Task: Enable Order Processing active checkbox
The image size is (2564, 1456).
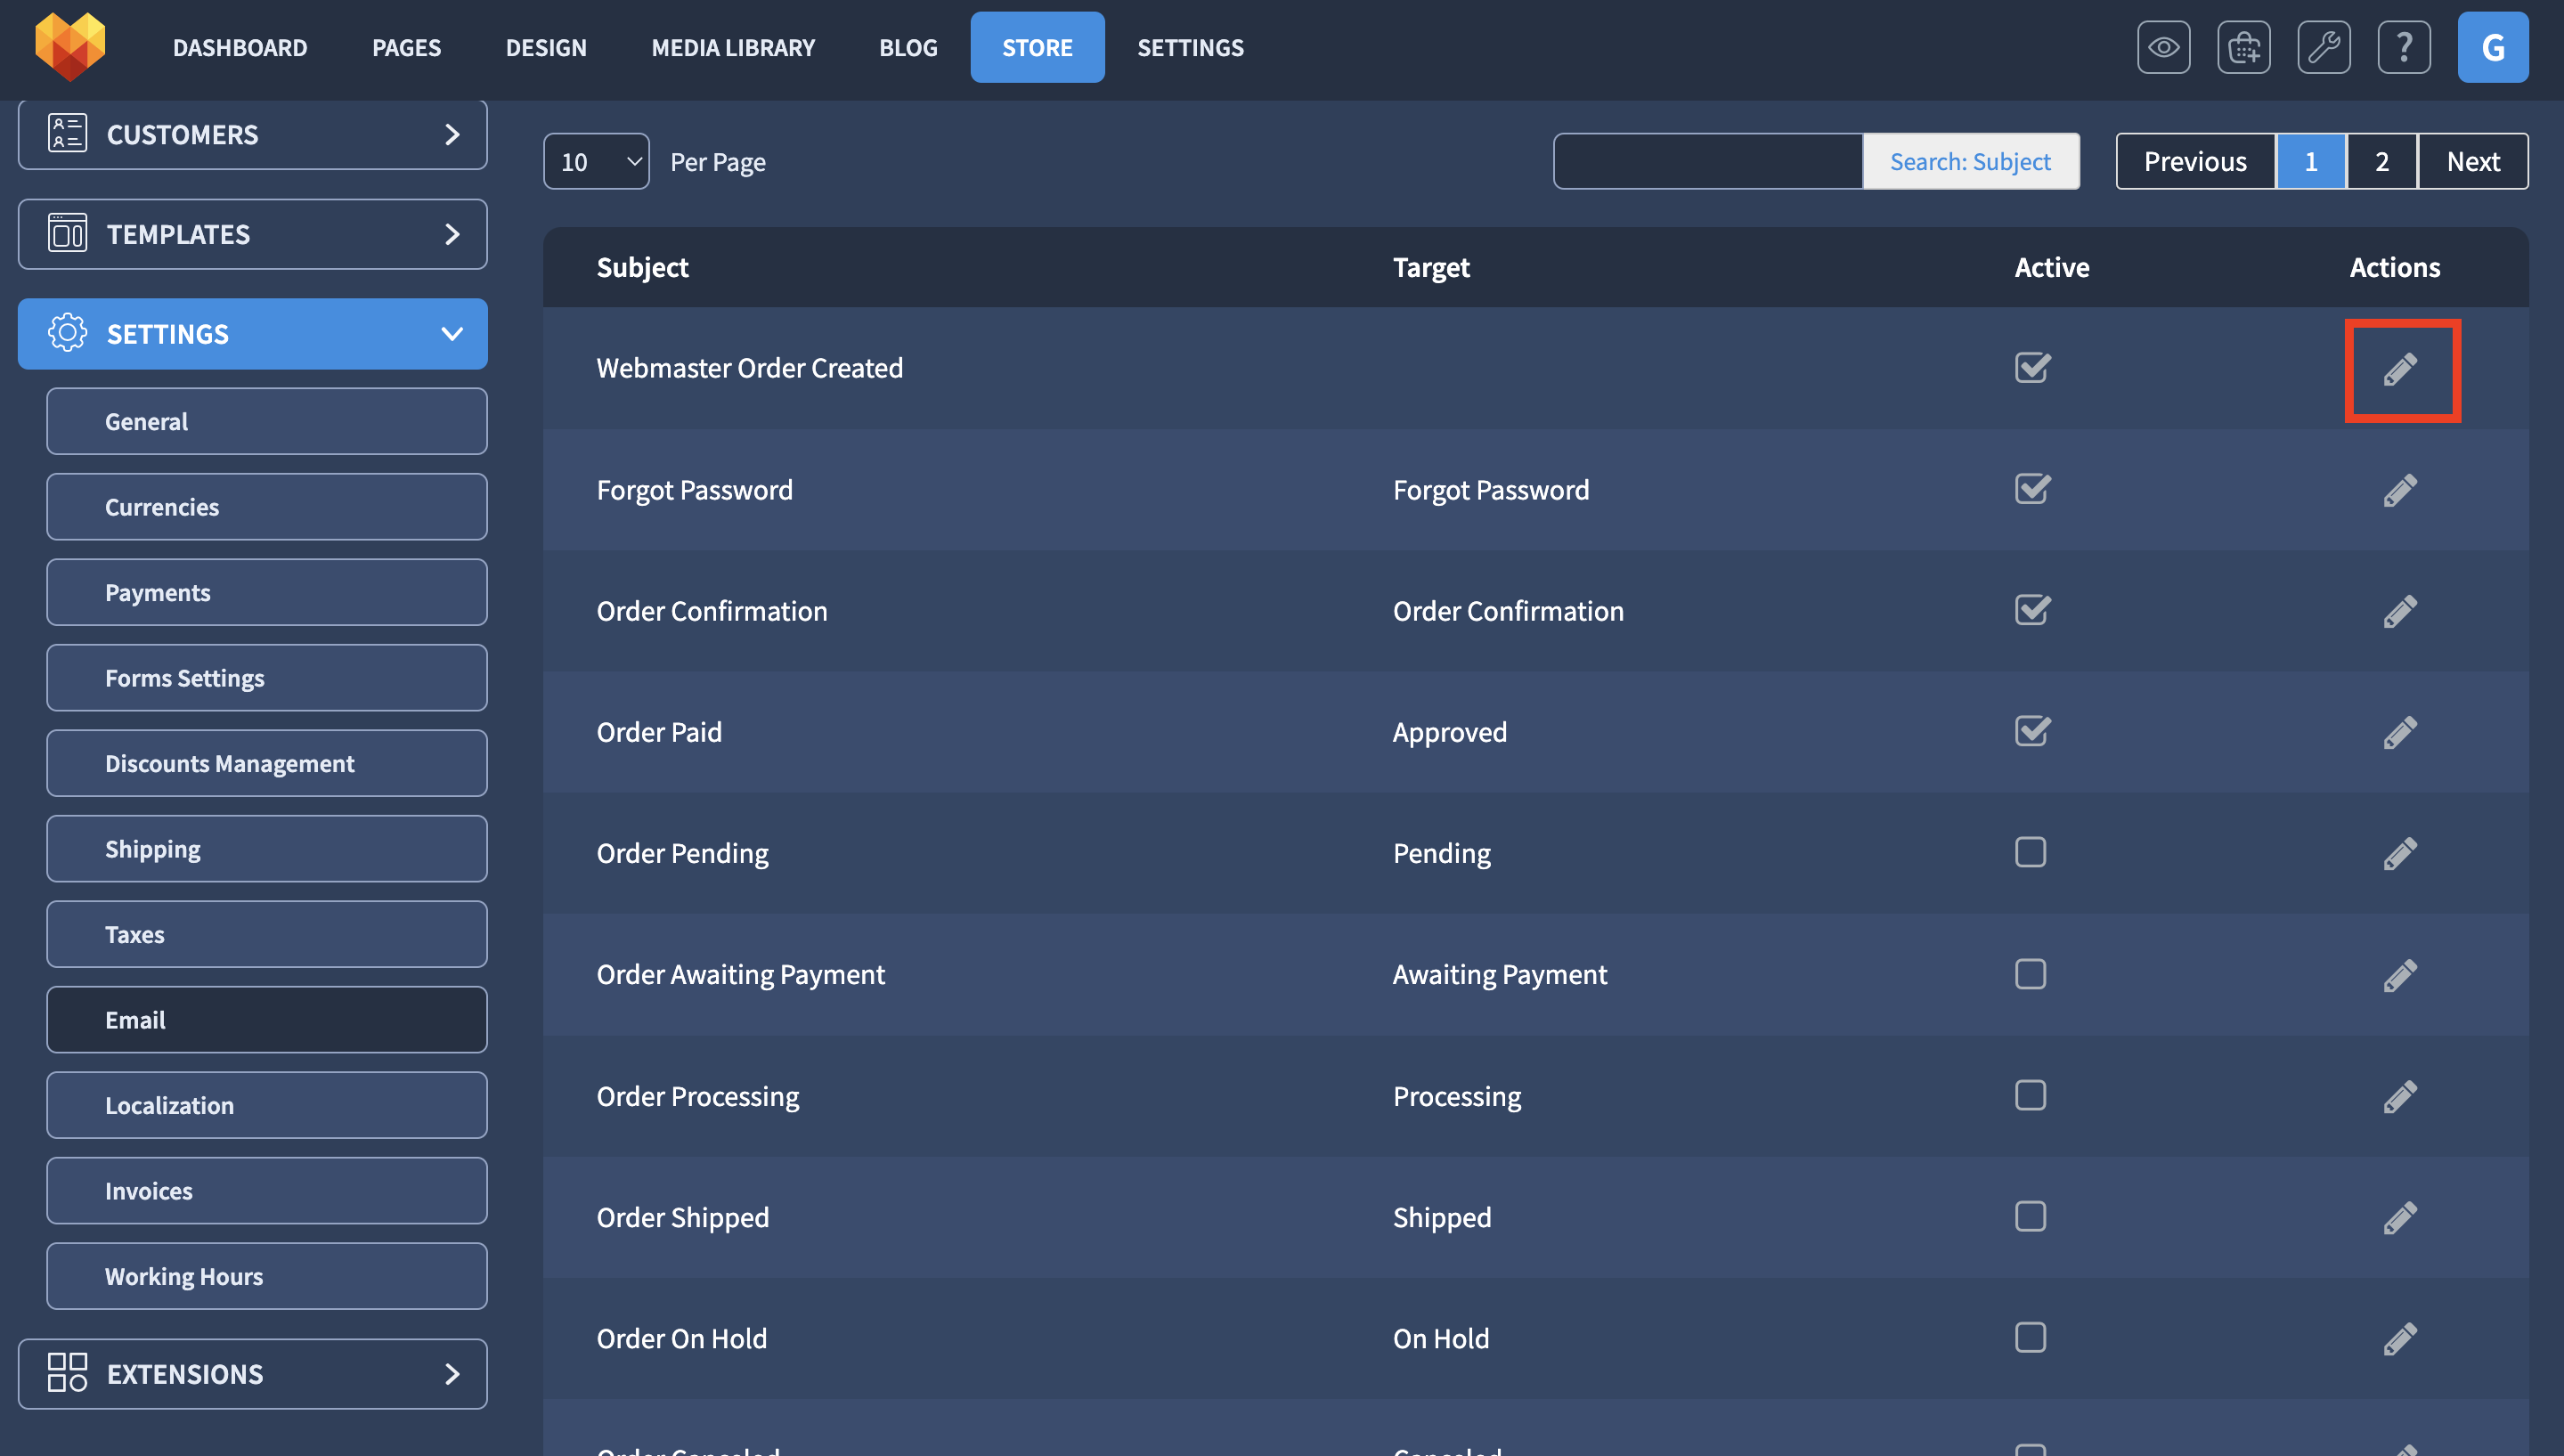Action: coord(2030,1095)
